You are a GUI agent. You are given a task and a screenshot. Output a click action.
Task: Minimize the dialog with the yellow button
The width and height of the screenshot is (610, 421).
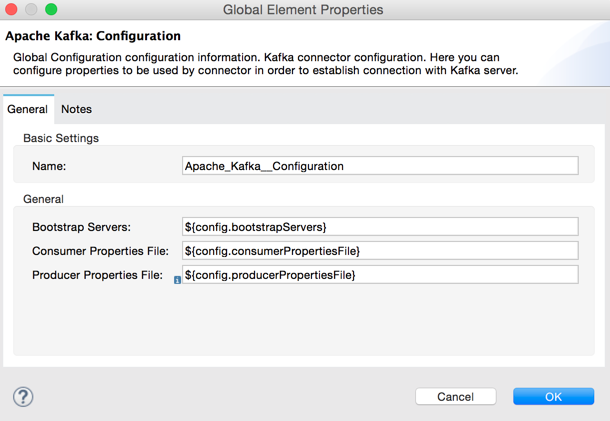coord(31,10)
